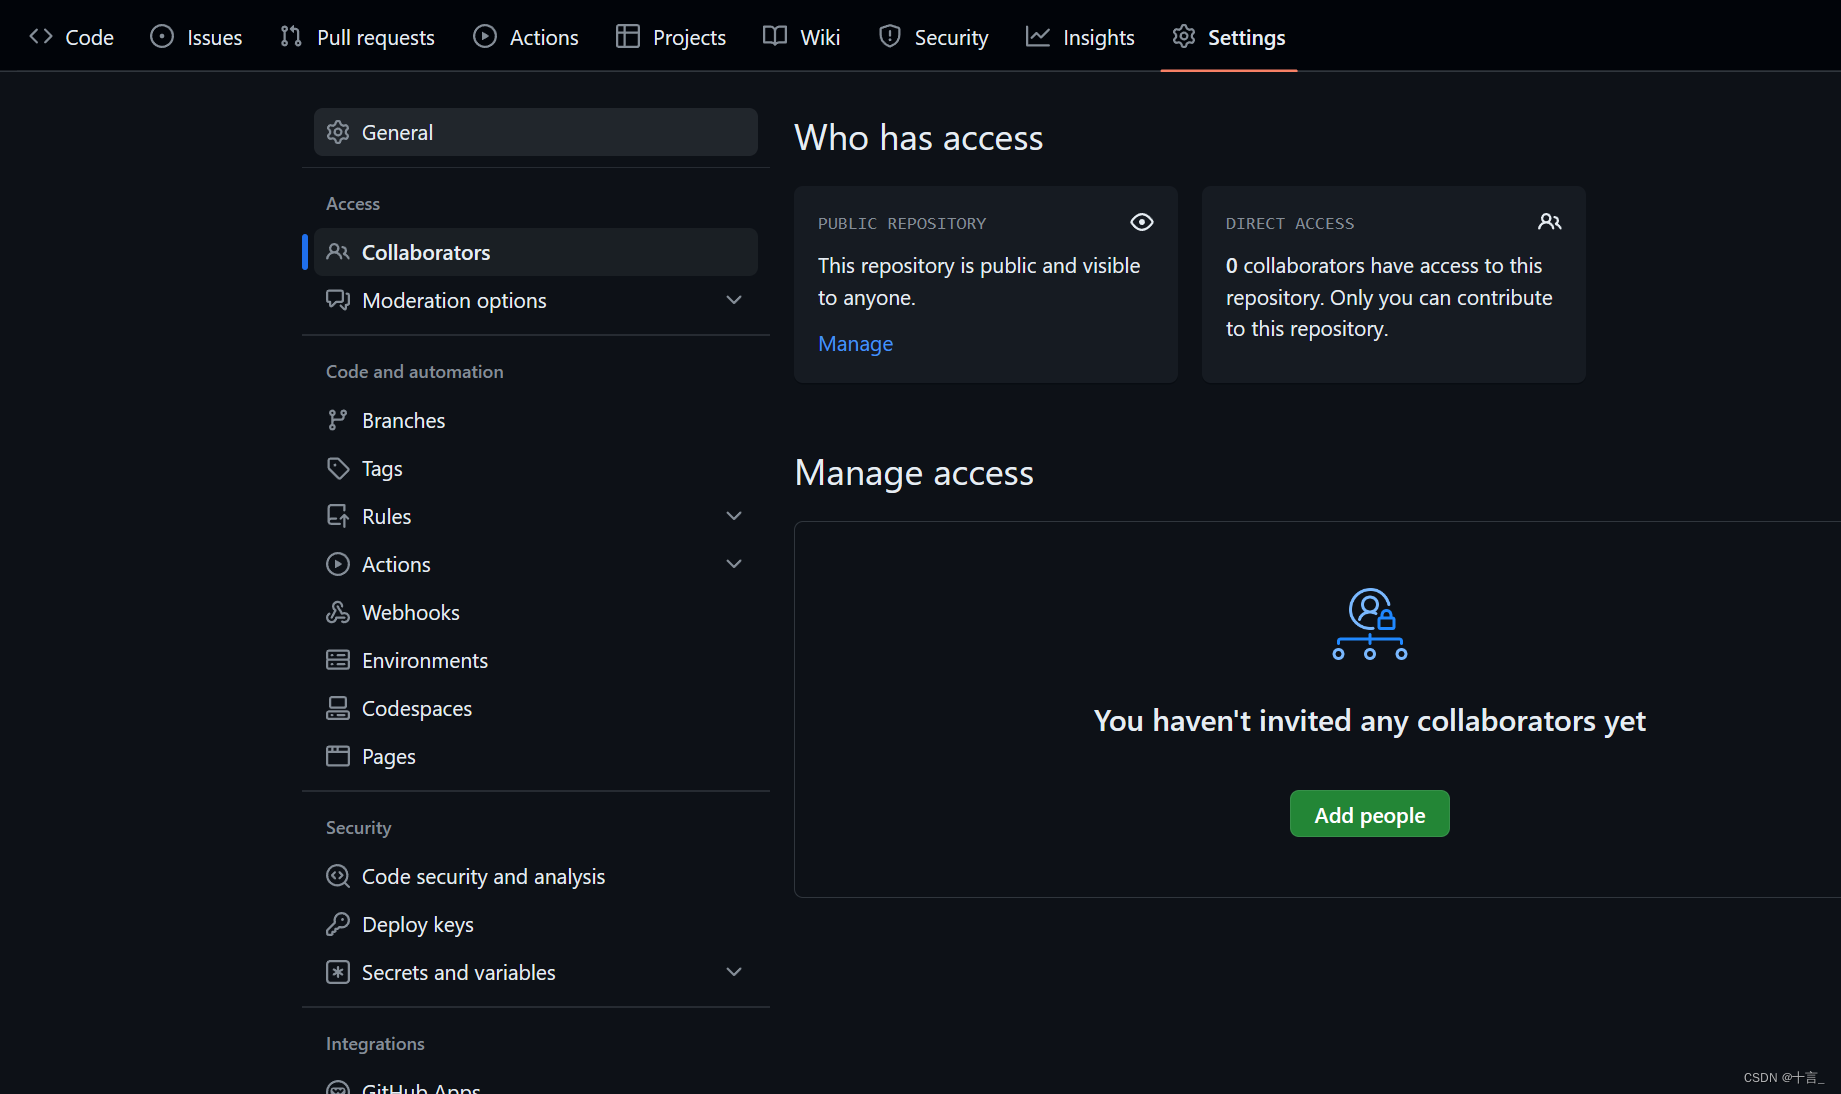
Task: Expand the sidebar Actions chevron
Action: [x=734, y=564]
